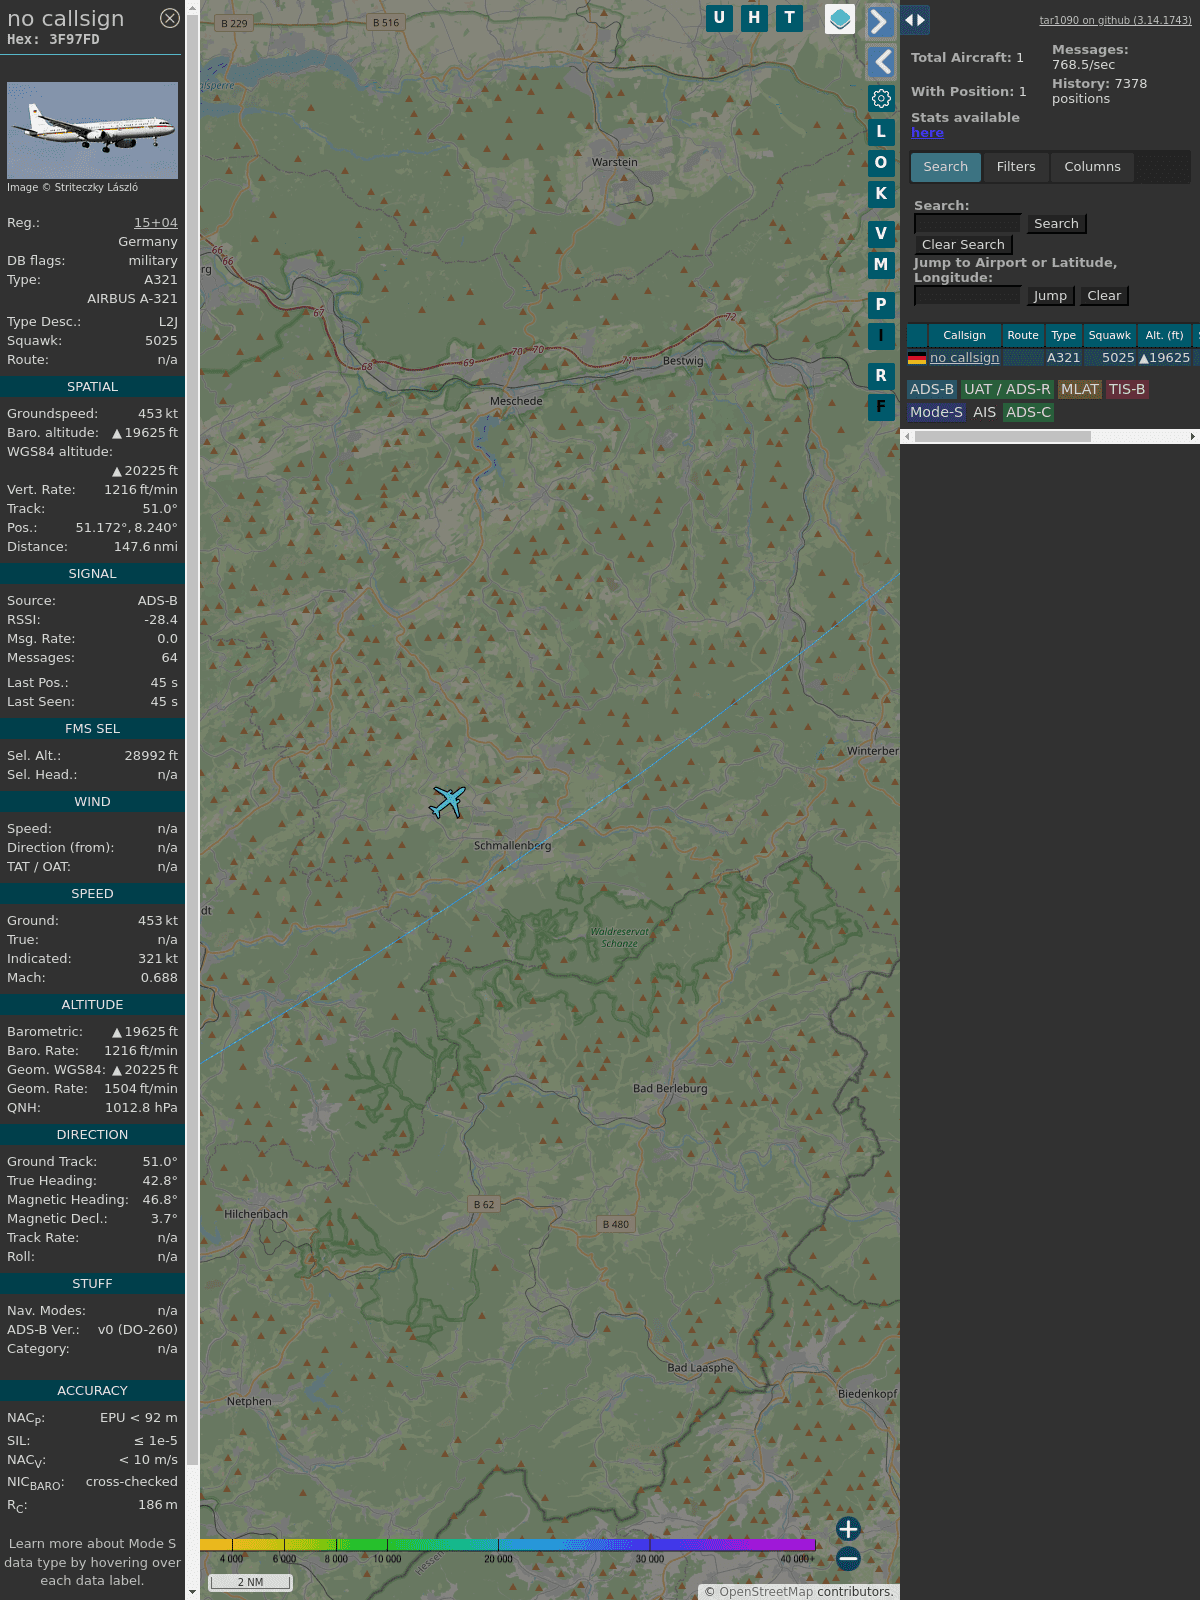Viewport: 1200px width, 1600px height.
Task: Sort table by Type column
Action: (x=1064, y=335)
